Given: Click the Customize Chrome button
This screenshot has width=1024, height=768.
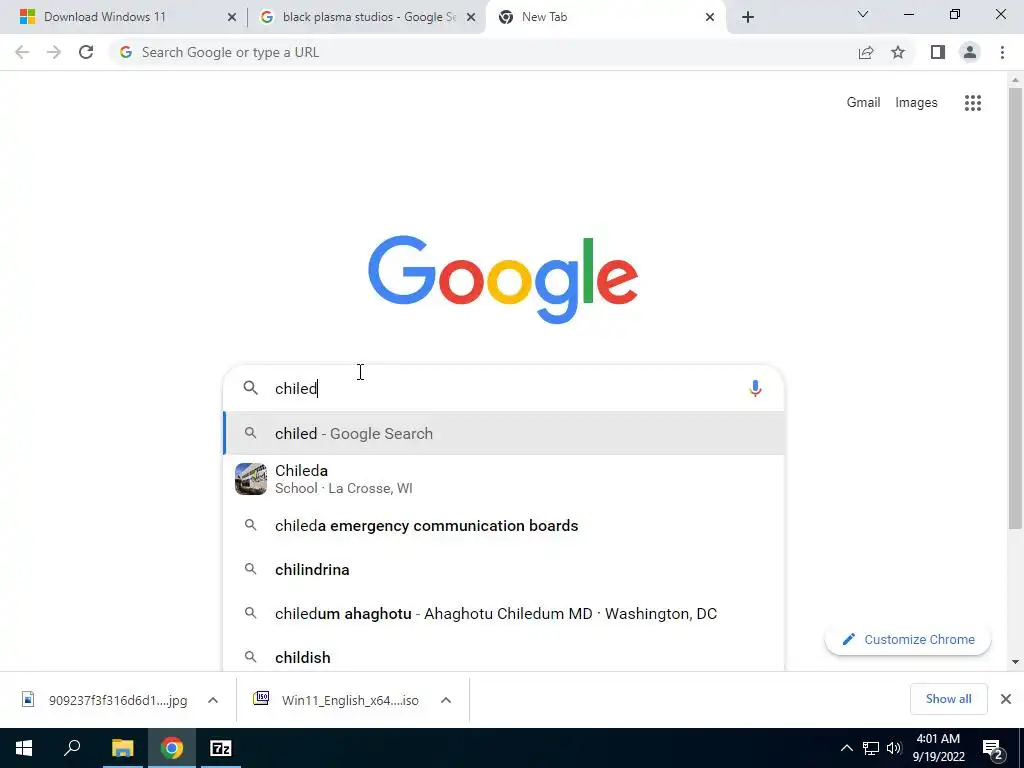Looking at the screenshot, I should coord(908,639).
